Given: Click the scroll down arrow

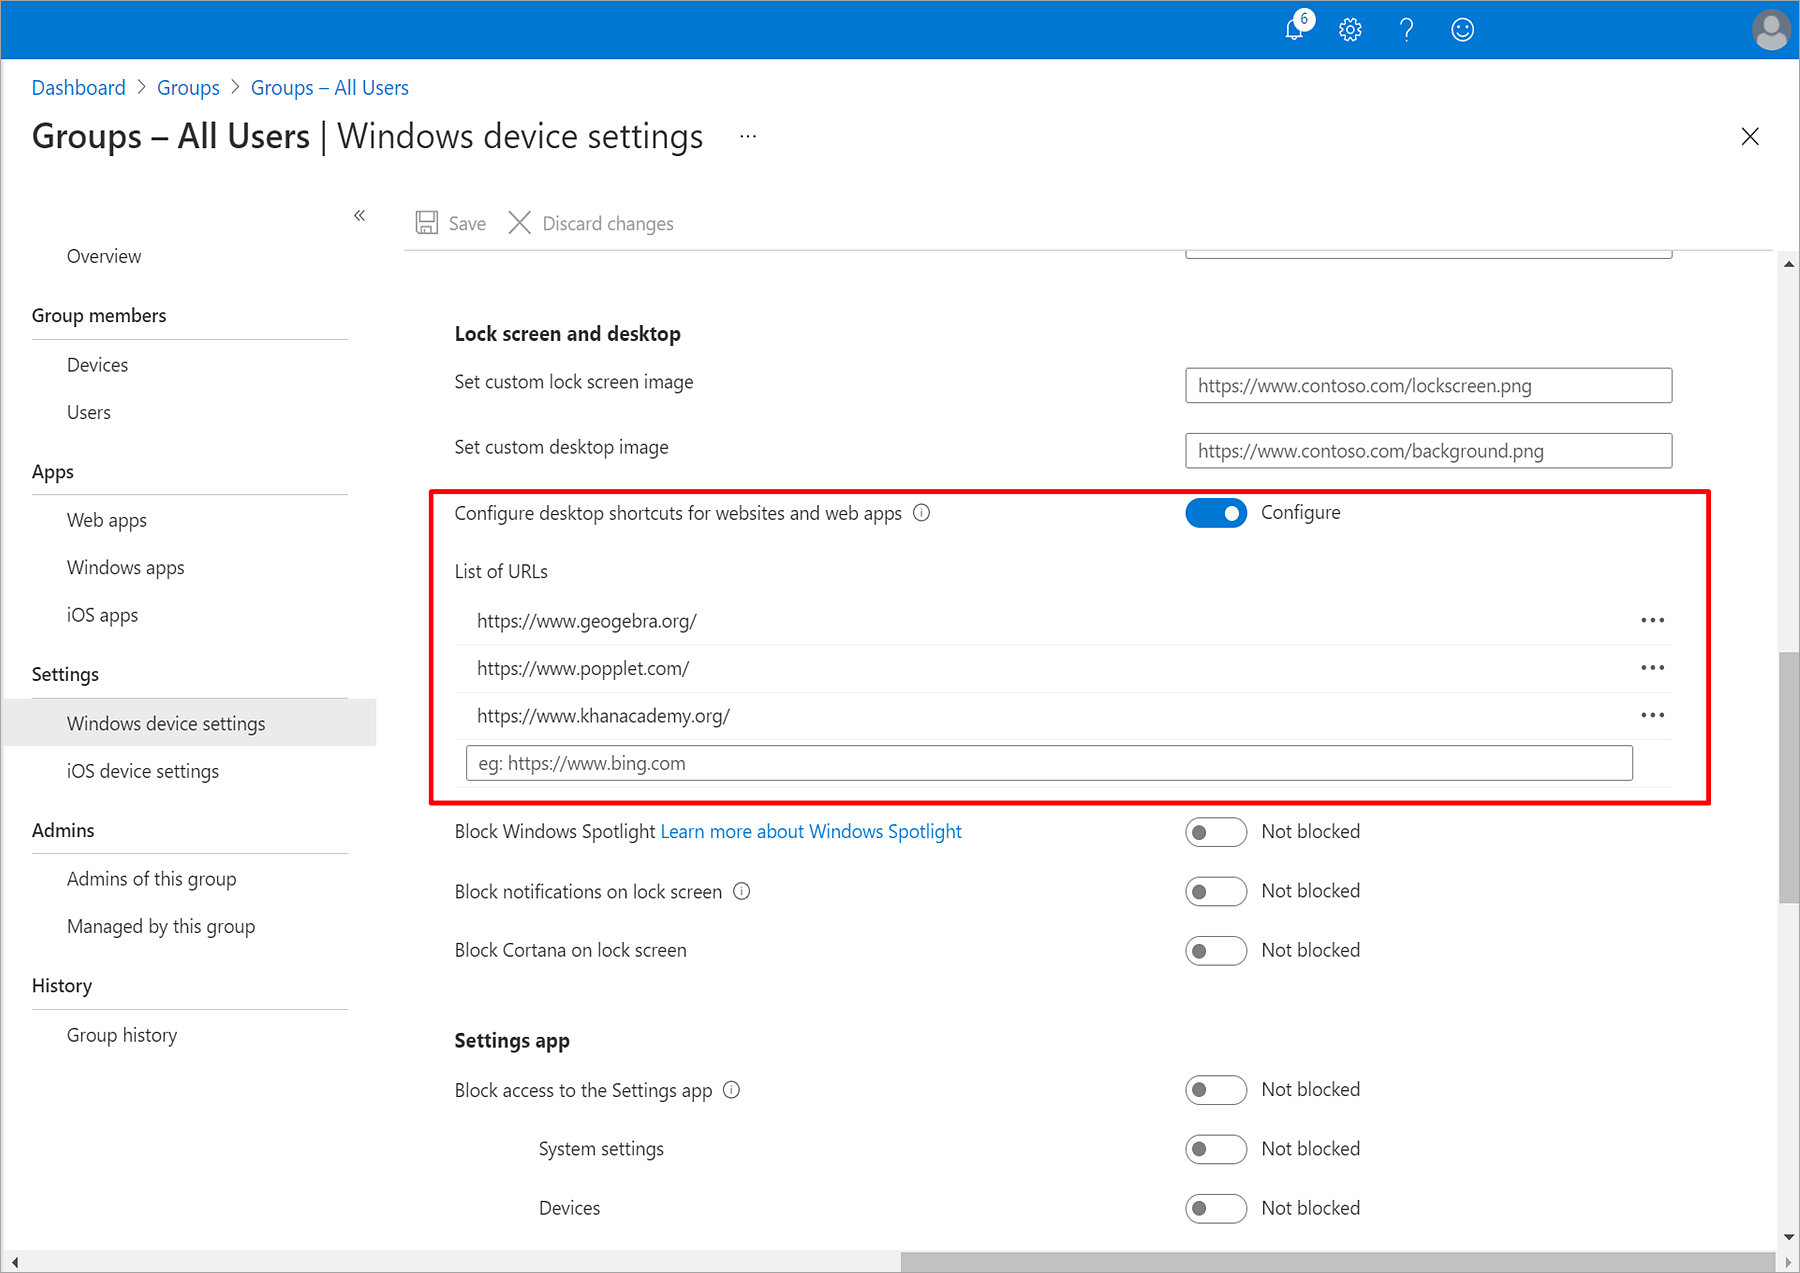Looking at the screenshot, I should [x=1789, y=1238].
